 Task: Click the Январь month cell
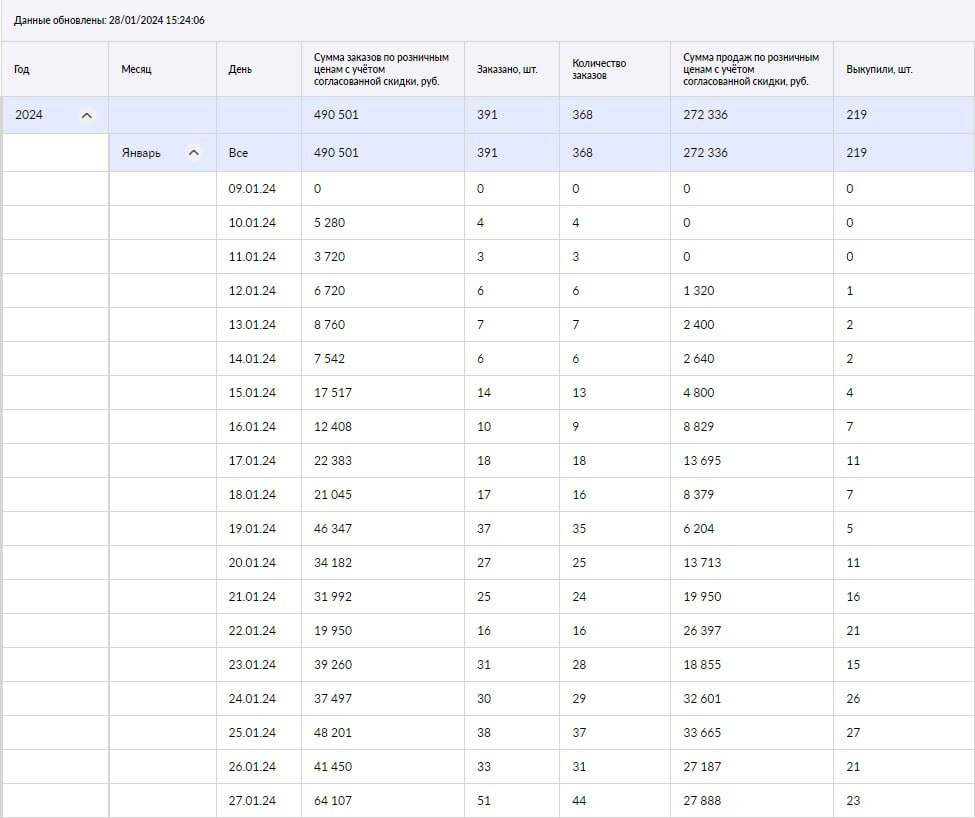[x=162, y=152]
